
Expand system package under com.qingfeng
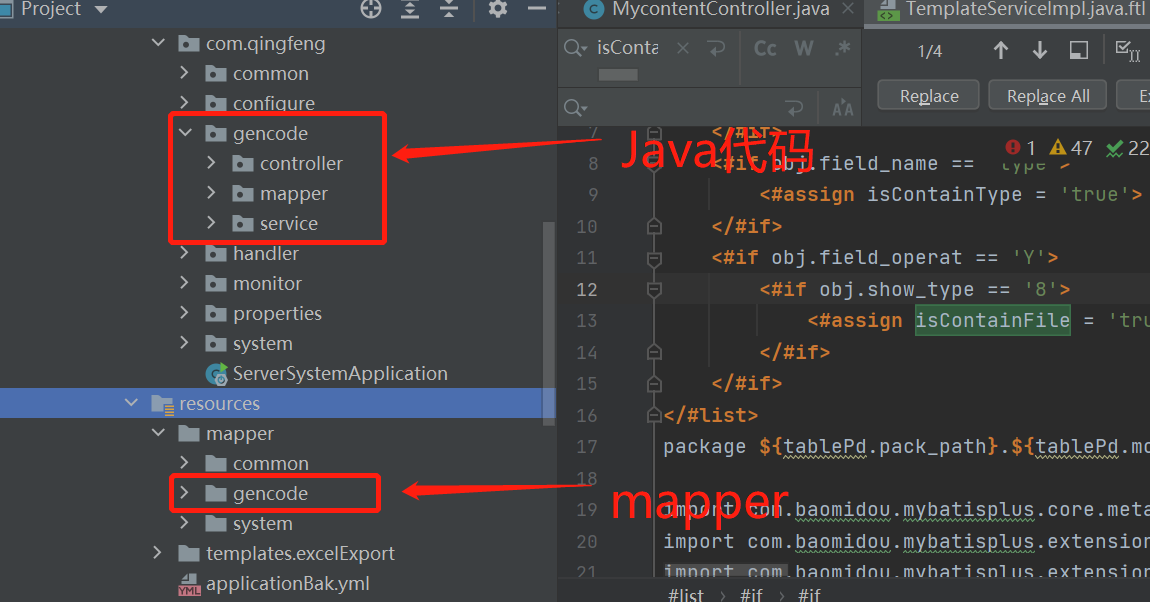(x=185, y=343)
